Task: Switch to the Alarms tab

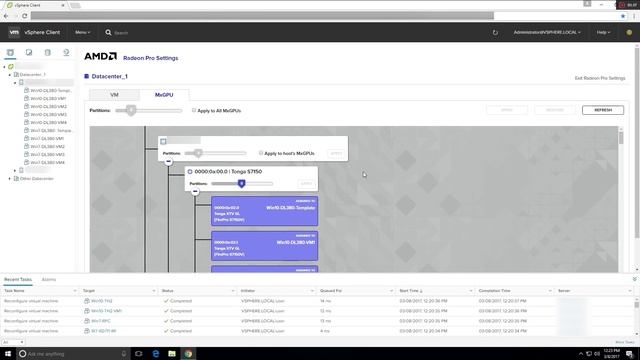Action: coord(49,280)
